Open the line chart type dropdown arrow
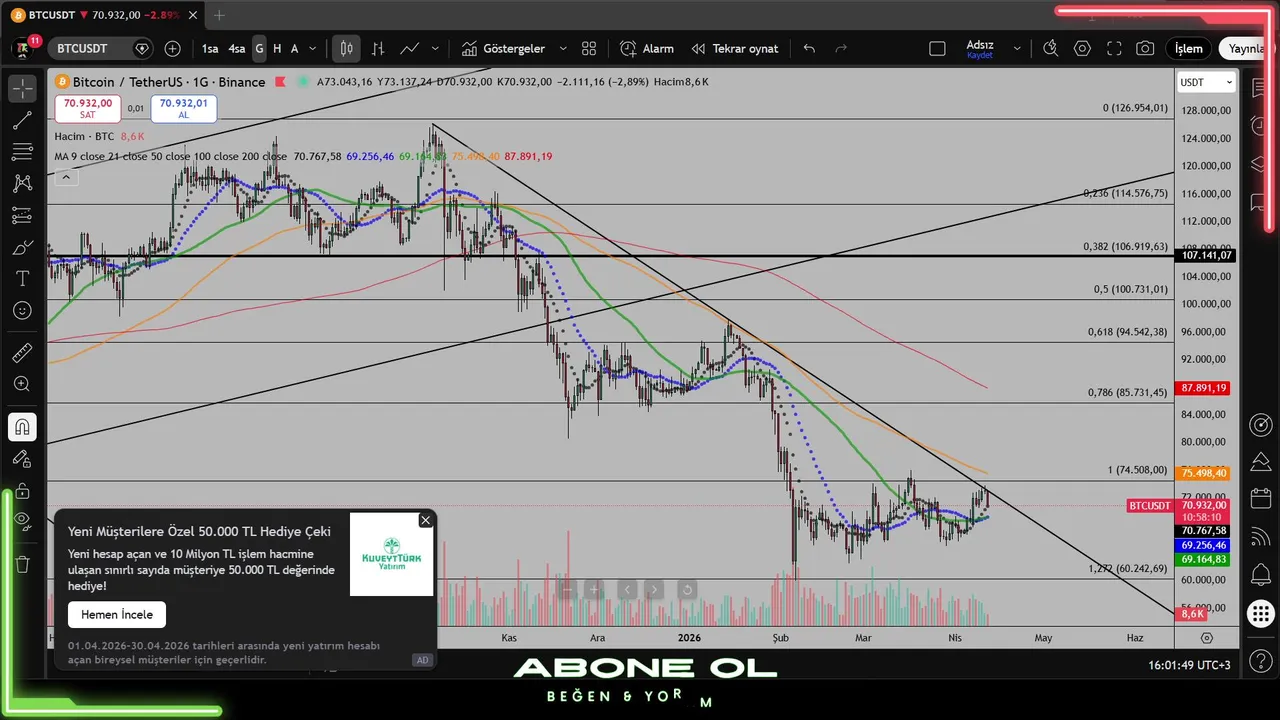The width and height of the screenshot is (1280, 720). 435,48
